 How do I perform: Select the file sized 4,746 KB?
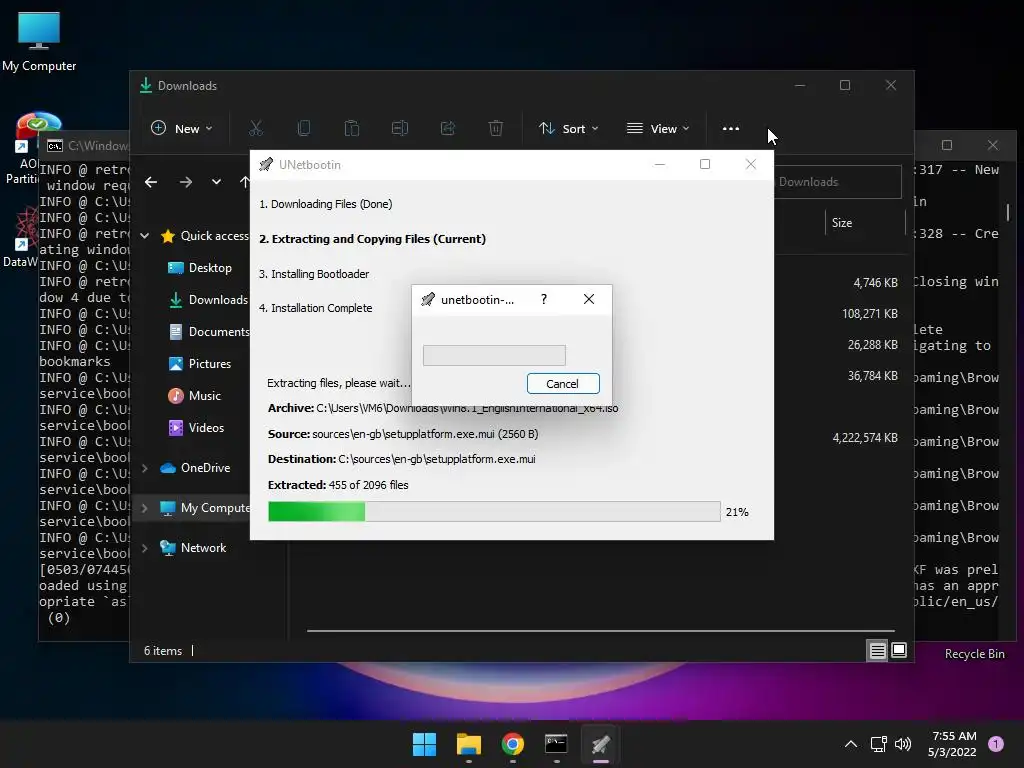click(875, 283)
